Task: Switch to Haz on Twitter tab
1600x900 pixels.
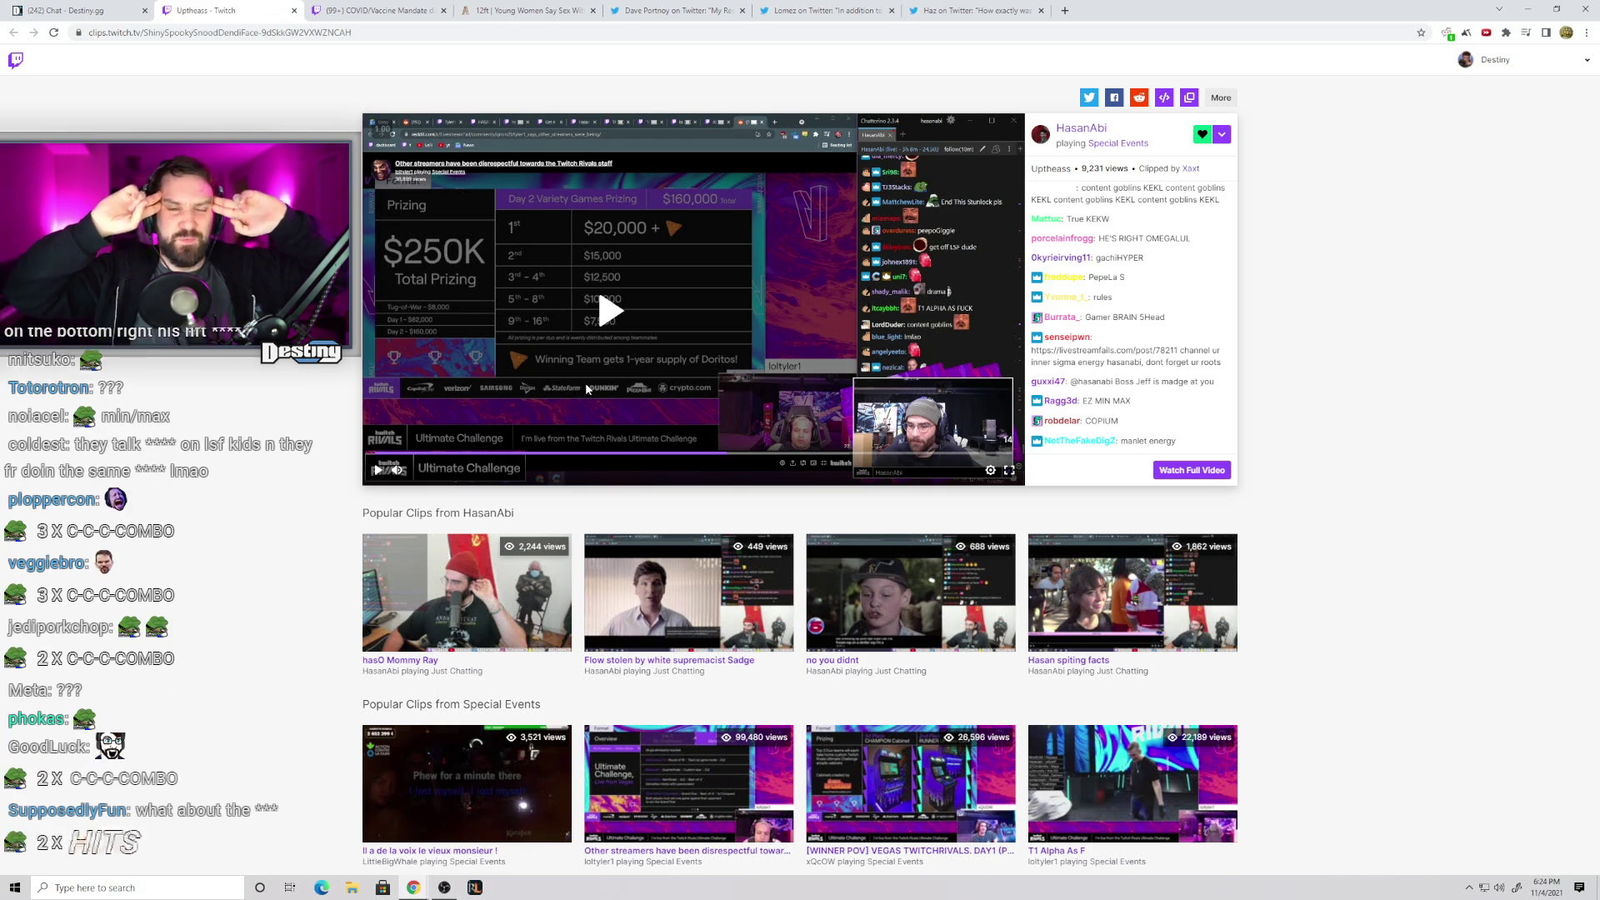Action: tap(977, 10)
